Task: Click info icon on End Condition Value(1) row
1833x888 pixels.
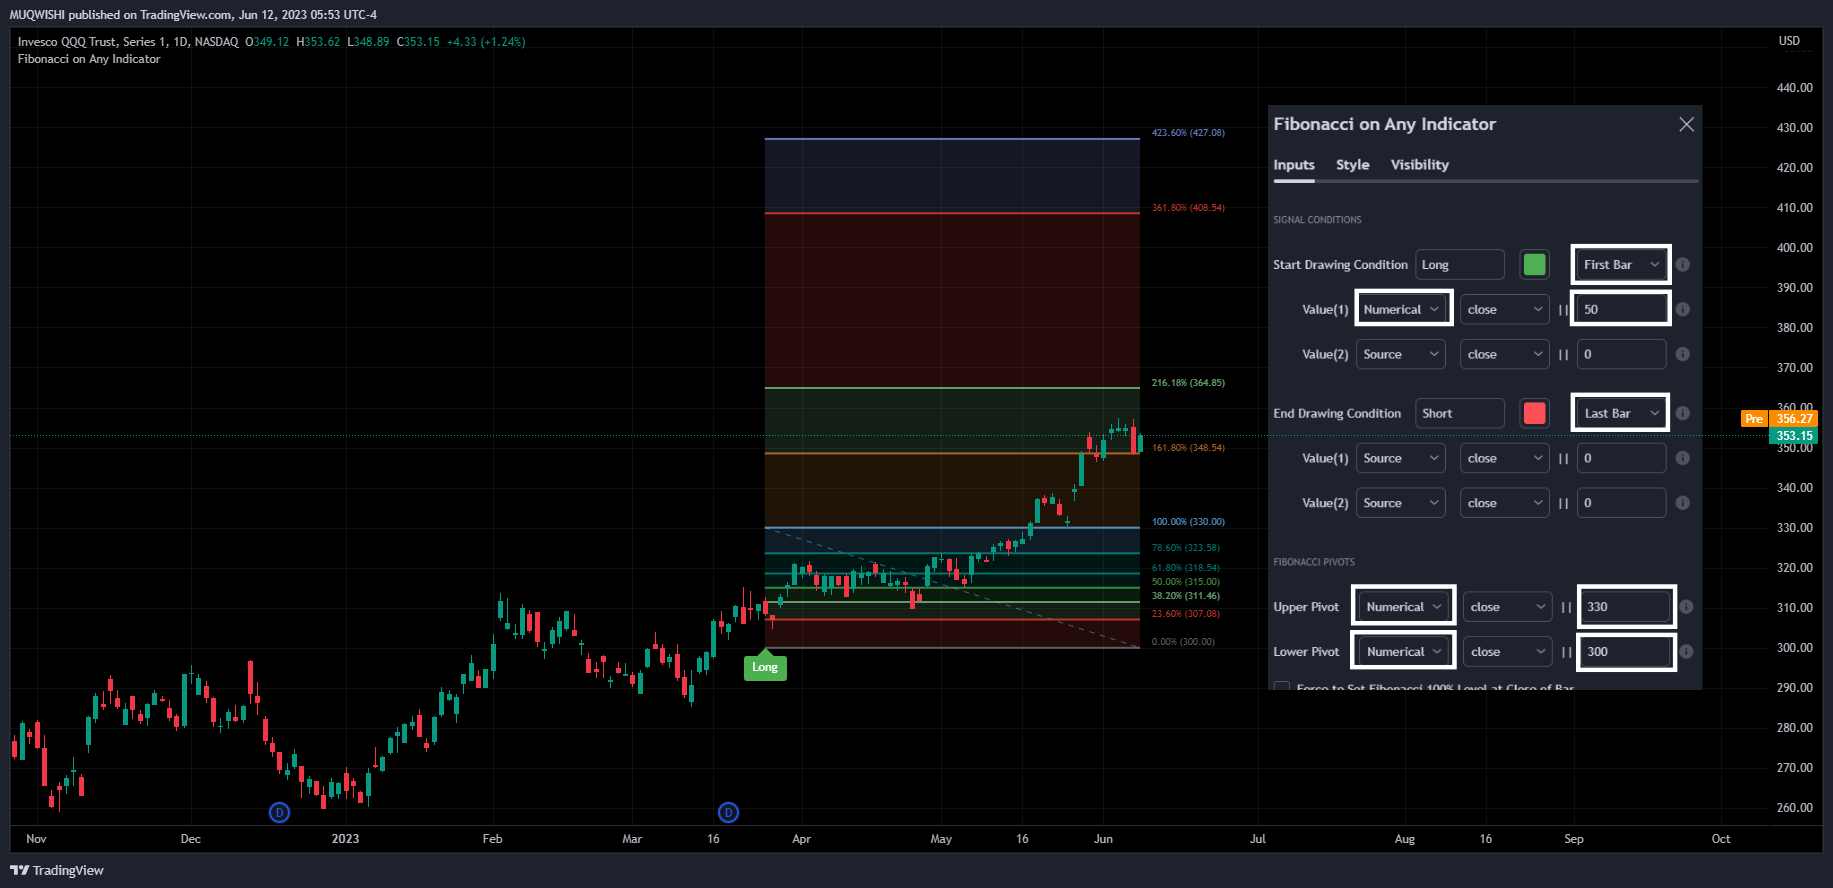Action: 1682,458
